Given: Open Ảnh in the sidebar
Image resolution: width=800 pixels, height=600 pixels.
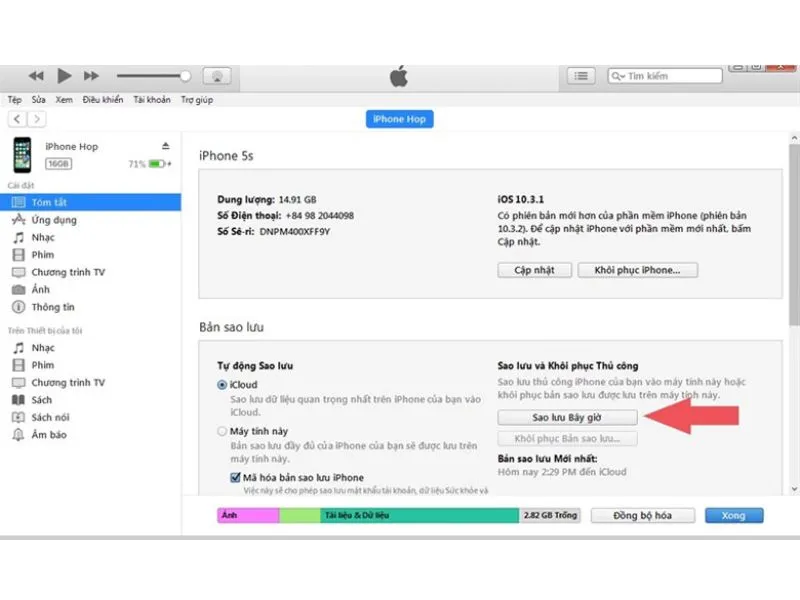Looking at the screenshot, I should (x=40, y=289).
